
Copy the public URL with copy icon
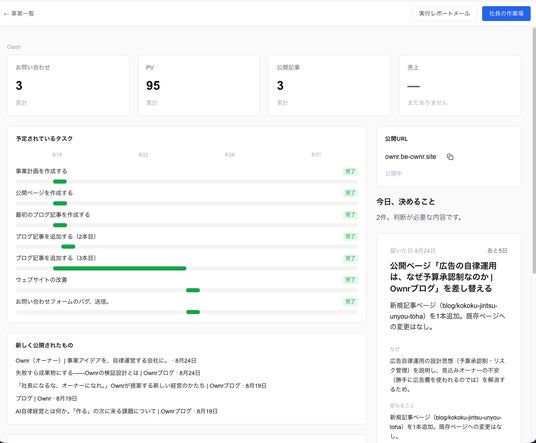(450, 157)
